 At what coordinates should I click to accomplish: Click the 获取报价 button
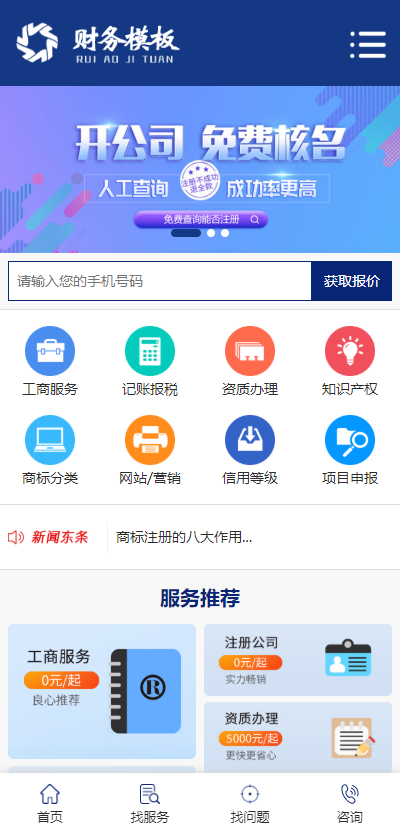tap(352, 281)
